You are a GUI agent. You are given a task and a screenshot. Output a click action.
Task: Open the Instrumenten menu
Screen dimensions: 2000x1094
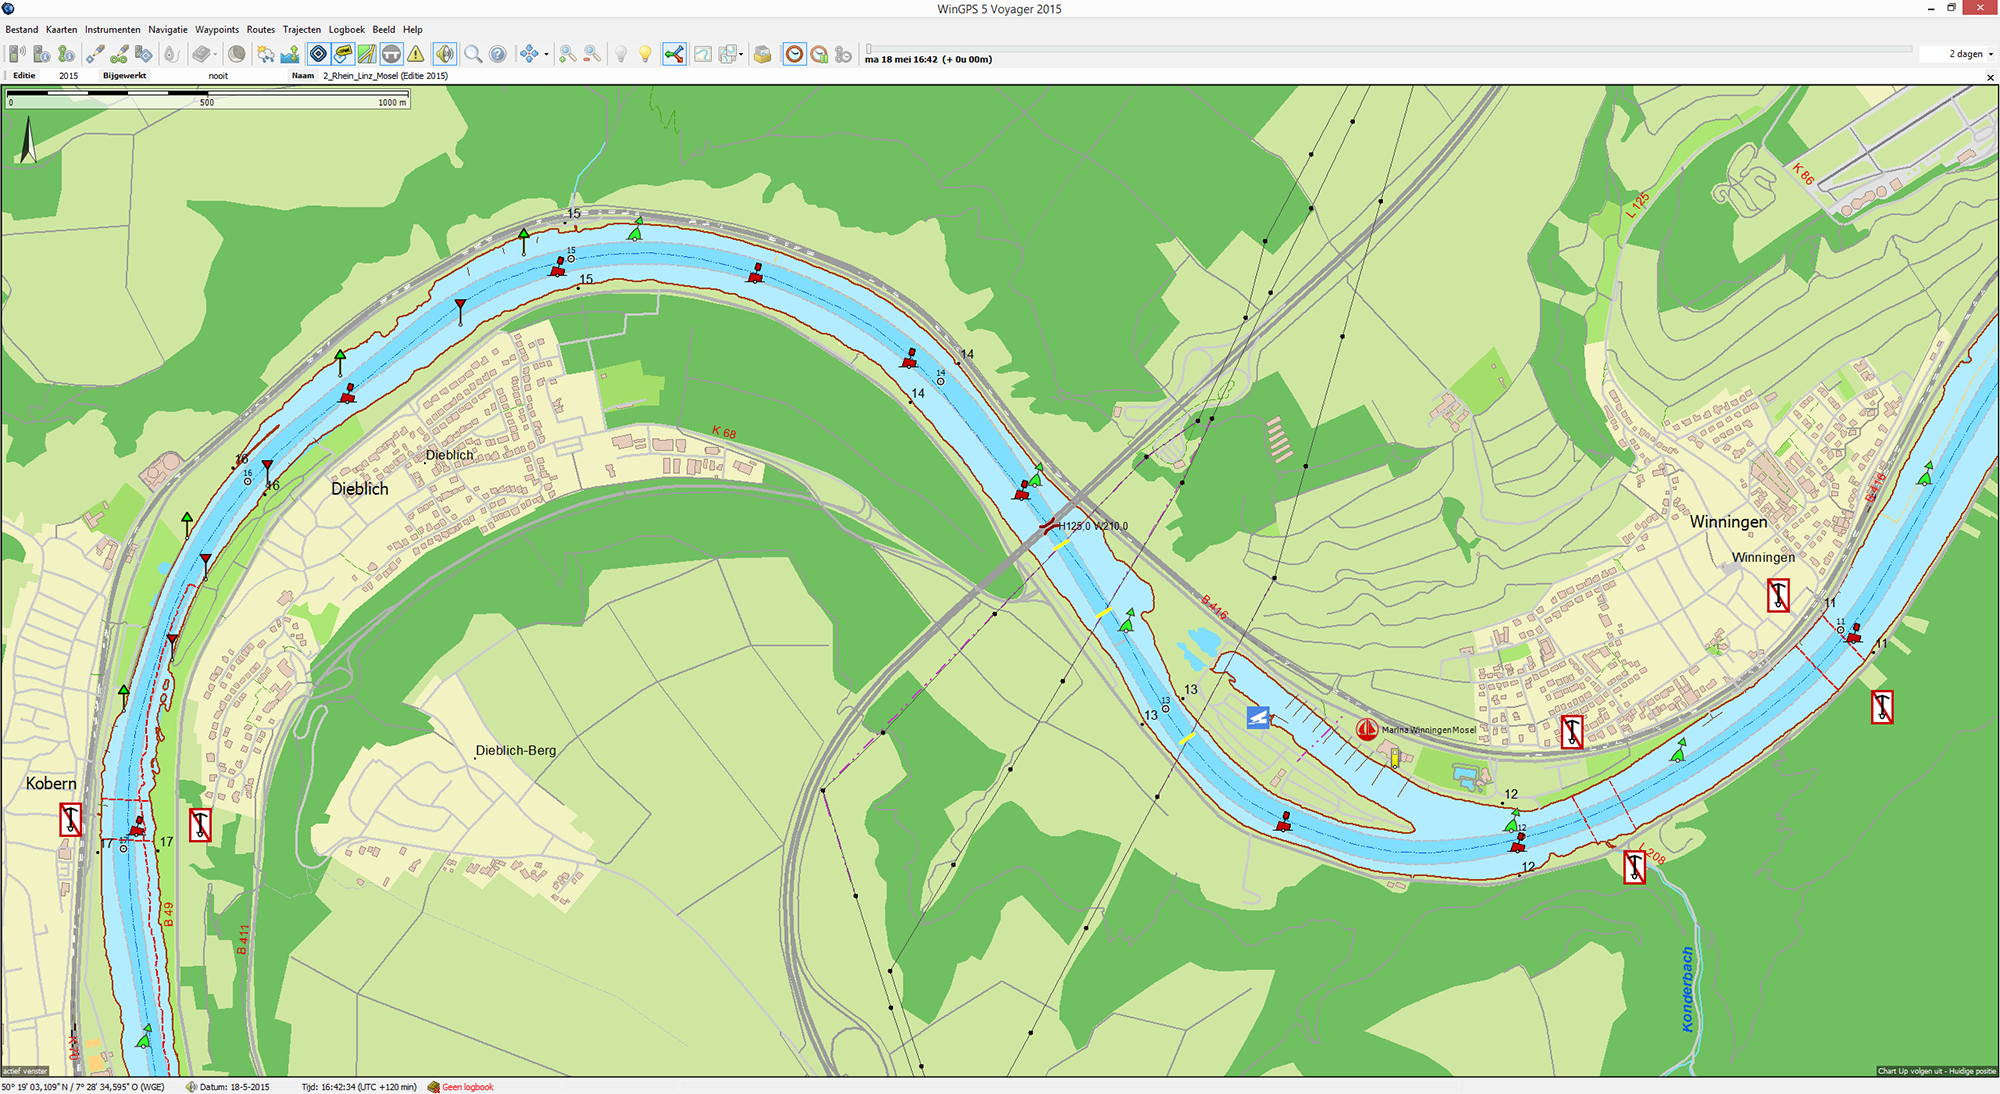(113, 29)
